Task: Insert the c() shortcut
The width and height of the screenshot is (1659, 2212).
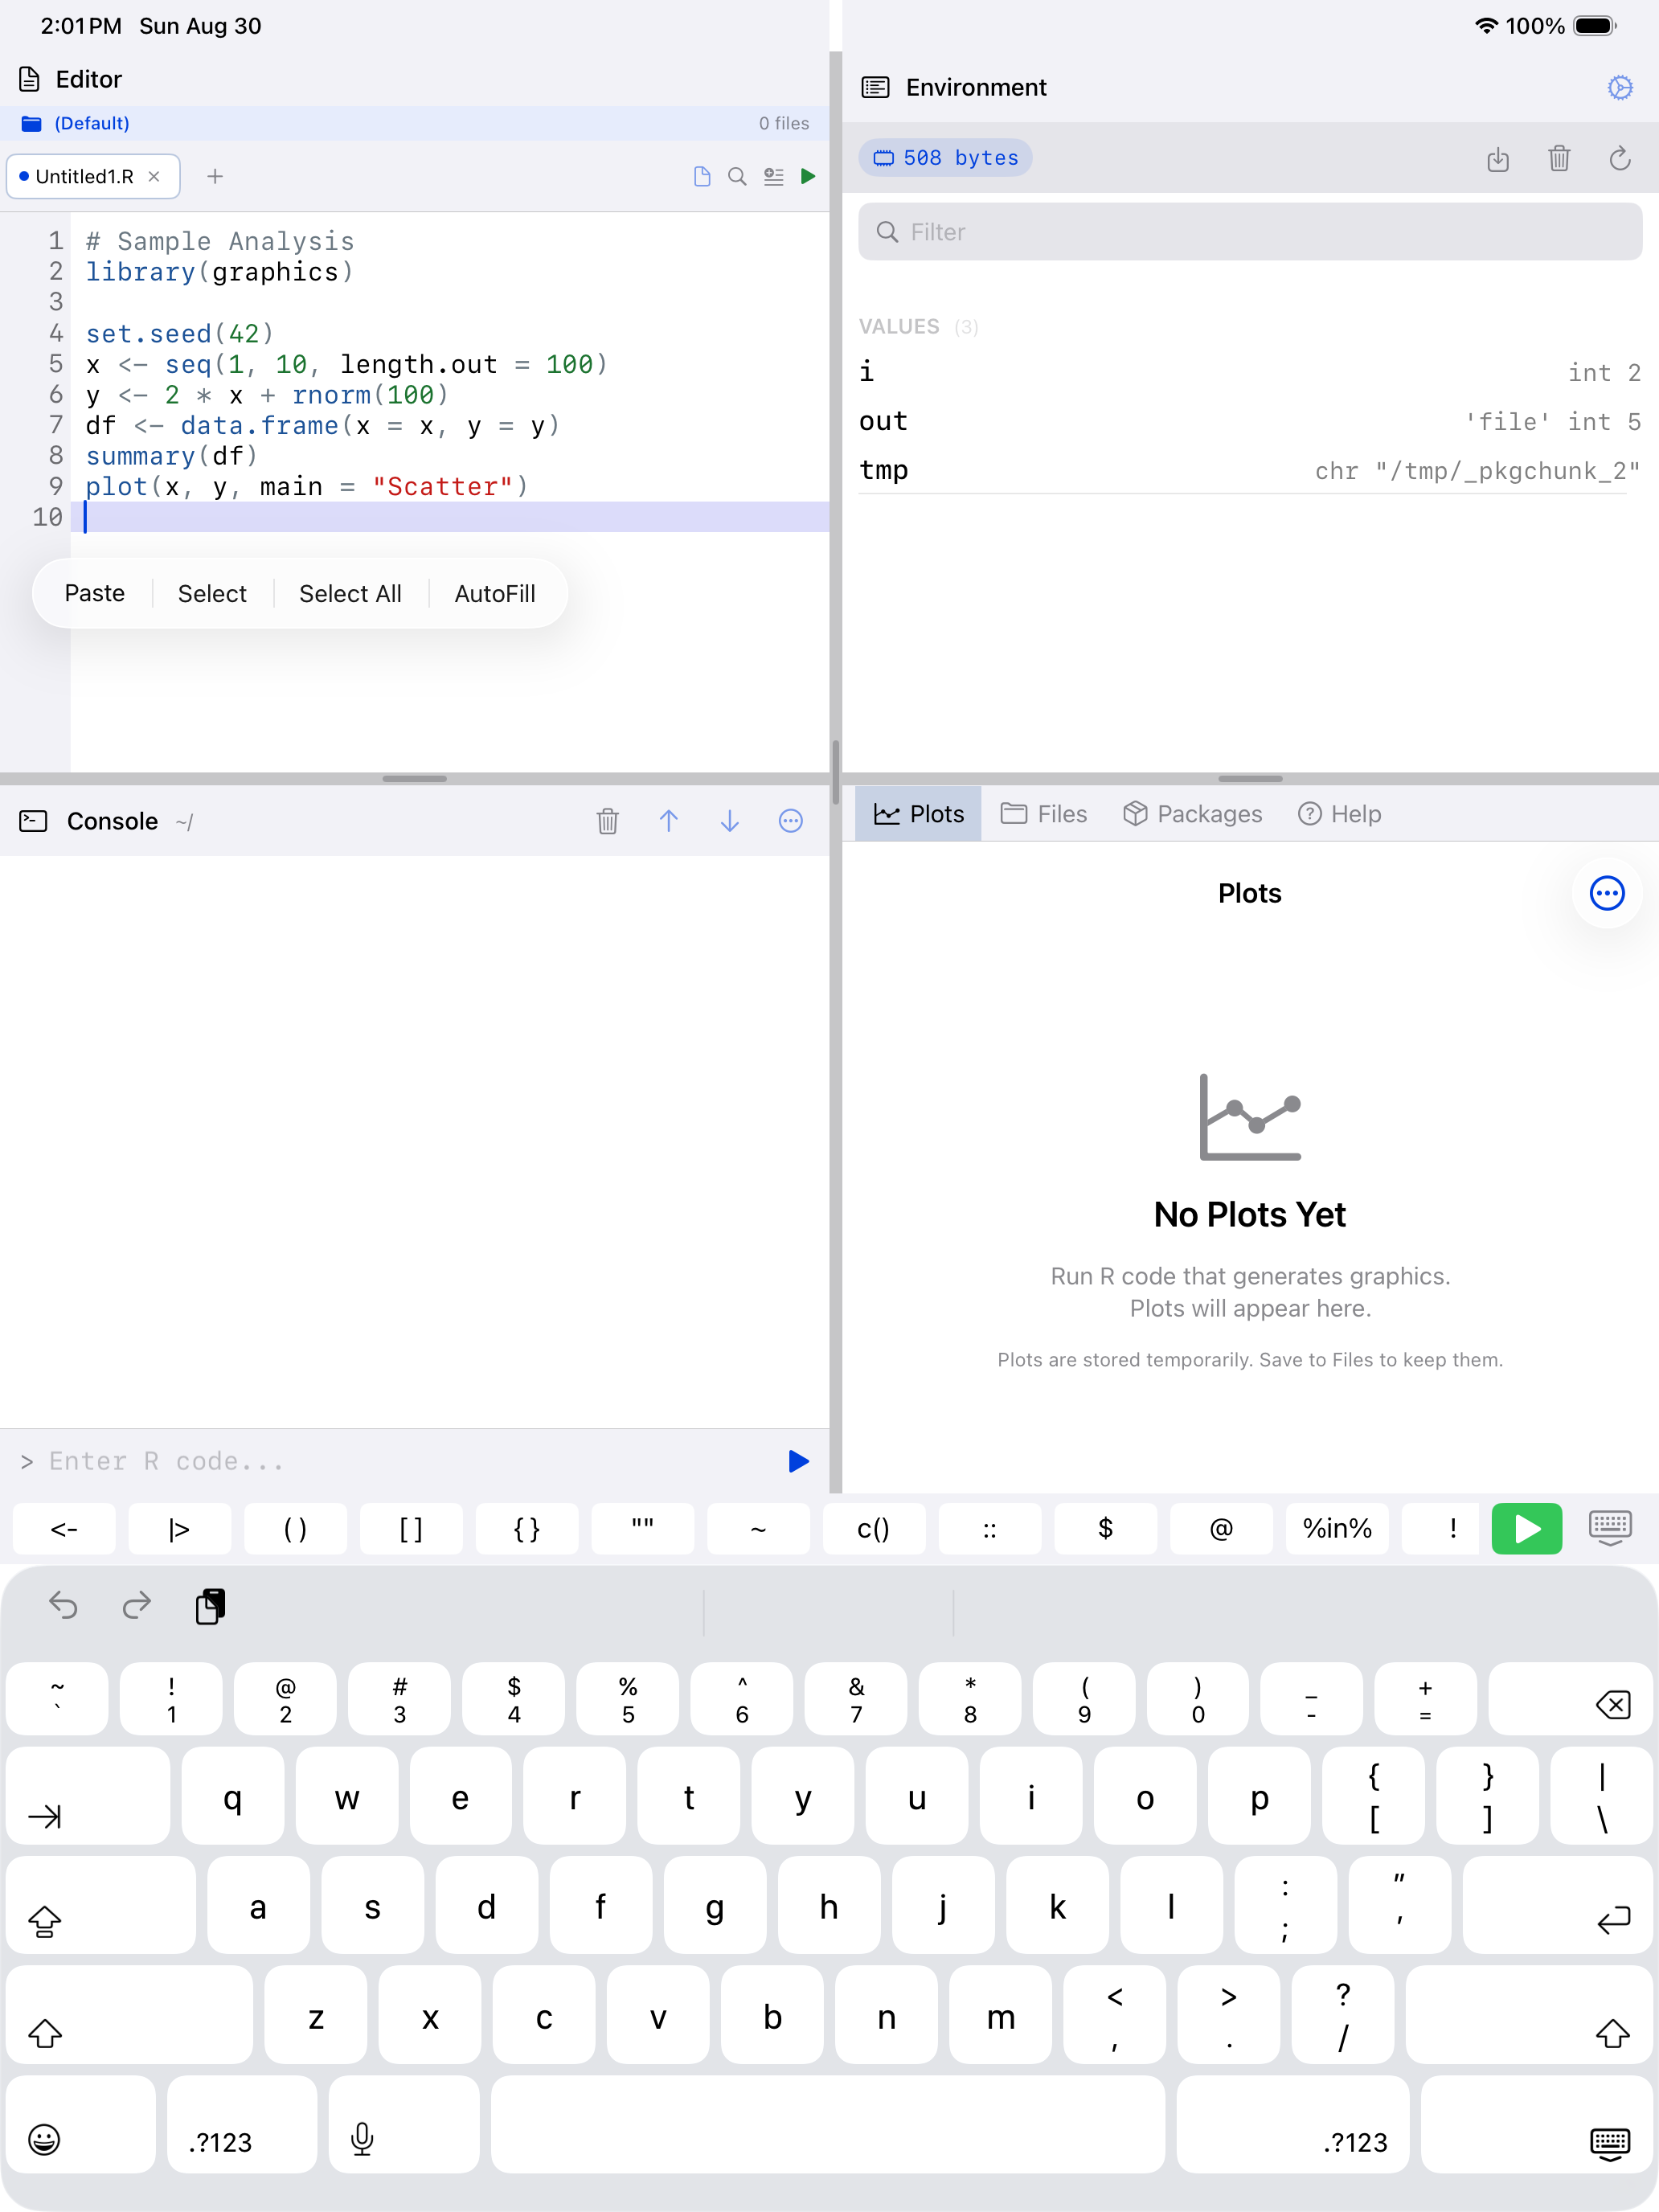Action: (x=874, y=1528)
